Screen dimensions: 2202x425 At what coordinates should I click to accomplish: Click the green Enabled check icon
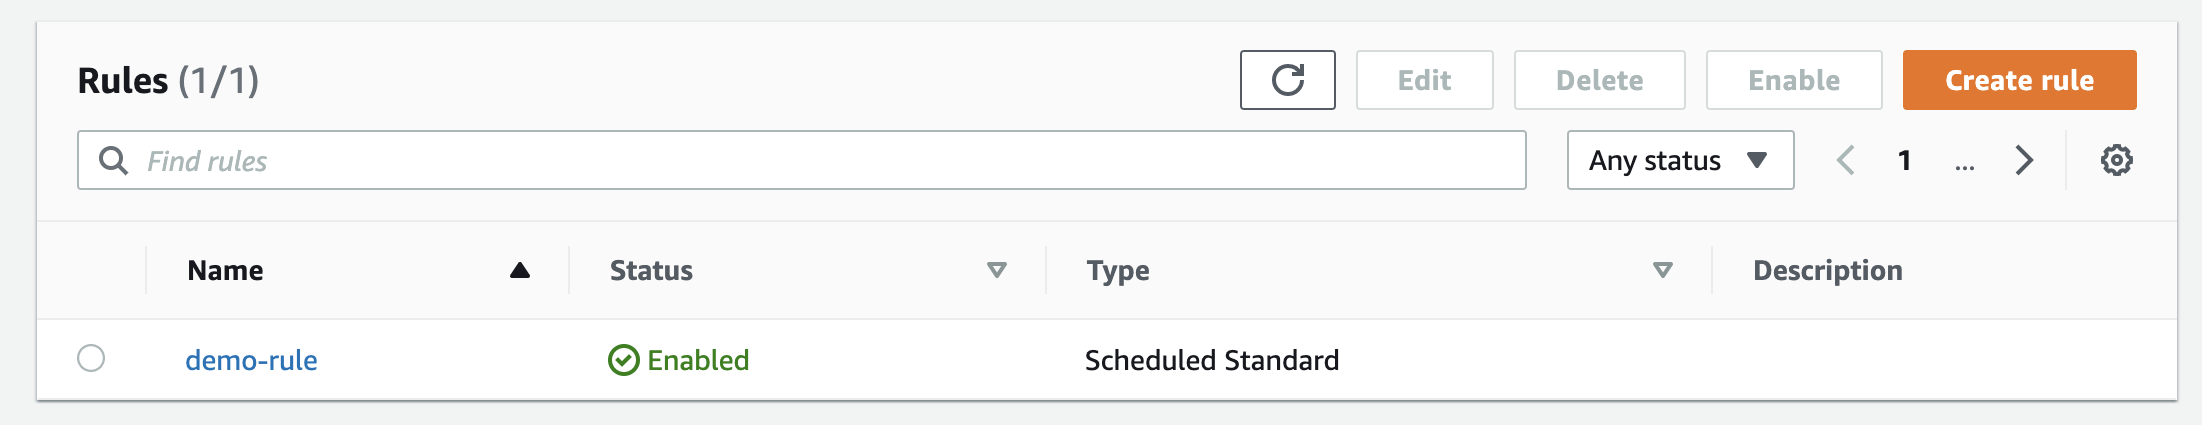point(624,360)
